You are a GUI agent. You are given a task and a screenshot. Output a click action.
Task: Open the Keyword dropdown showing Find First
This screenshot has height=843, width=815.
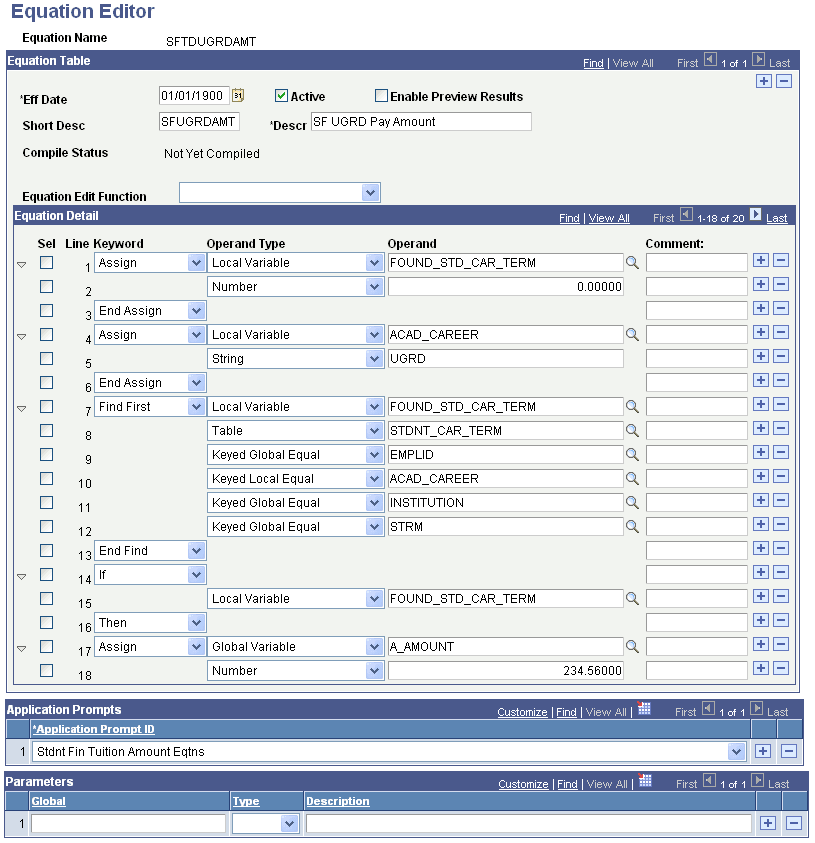pos(195,406)
